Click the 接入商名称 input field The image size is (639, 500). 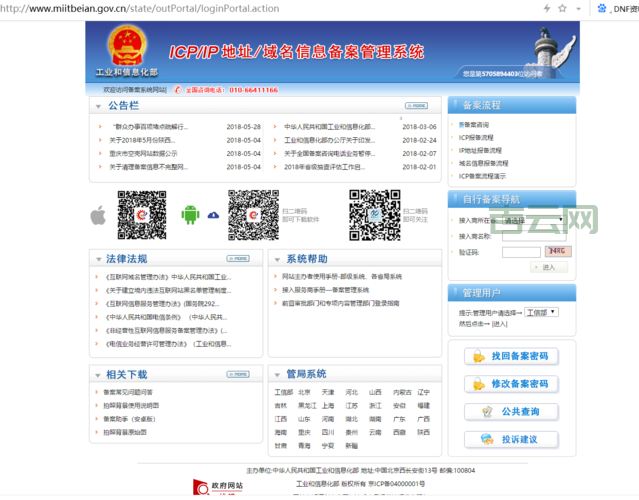click(x=534, y=236)
